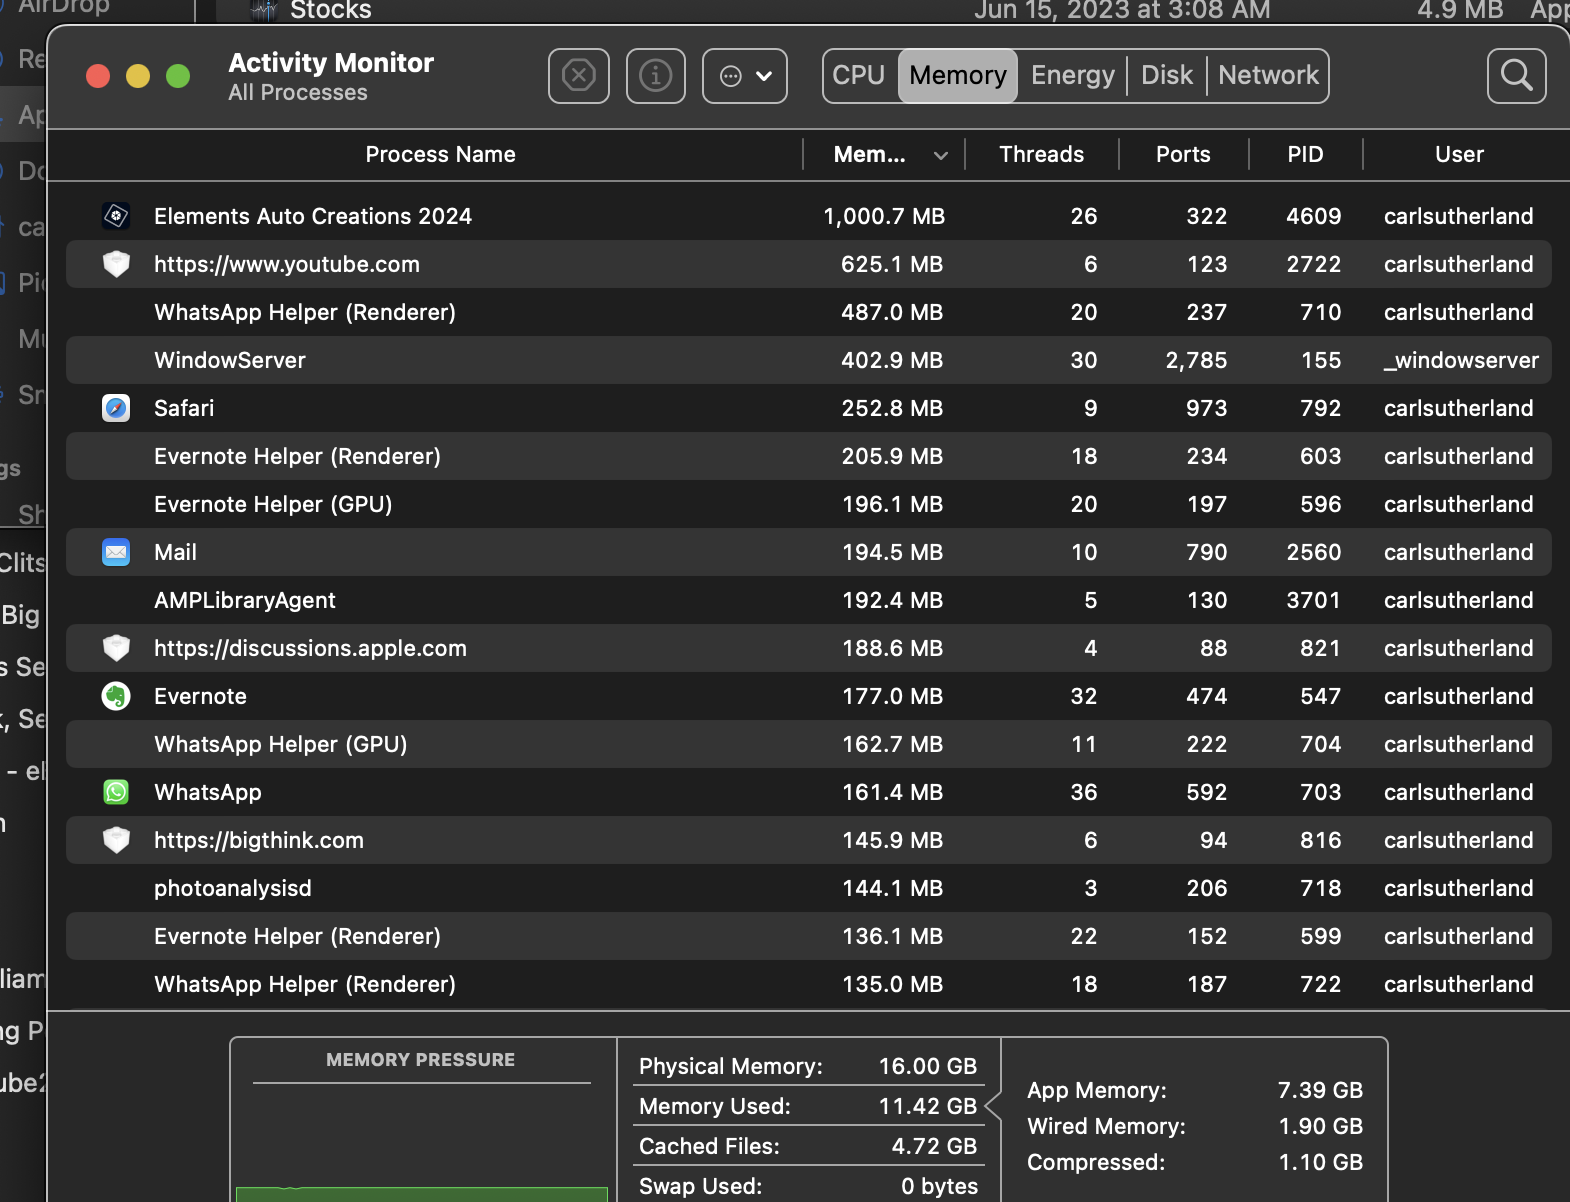The image size is (1570, 1202).
Task: Click PID 4609 cell
Action: 1314,216
